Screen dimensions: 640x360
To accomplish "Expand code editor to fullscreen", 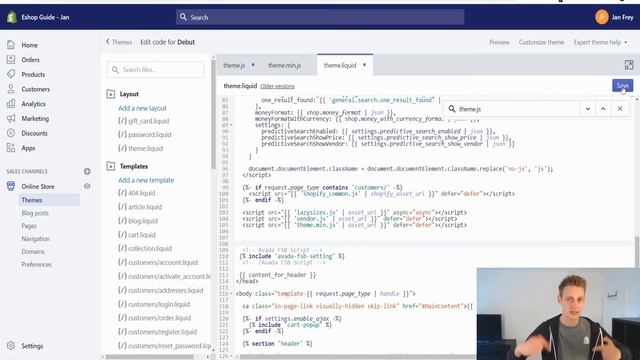I will point(629,64).
